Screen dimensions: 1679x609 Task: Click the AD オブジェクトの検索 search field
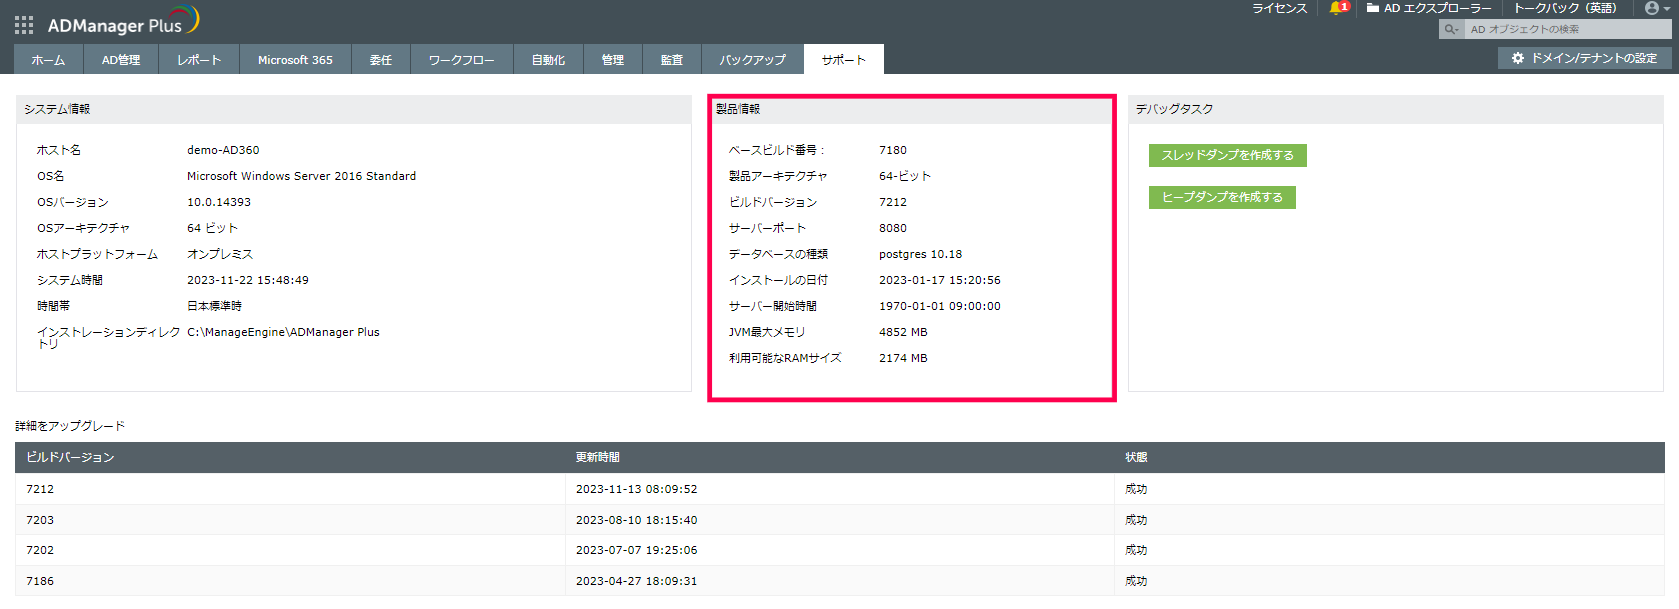pyautogui.click(x=1566, y=30)
